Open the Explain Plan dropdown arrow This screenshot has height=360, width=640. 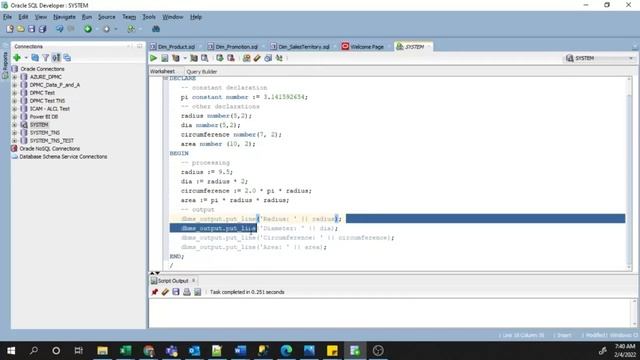click(185, 58)
